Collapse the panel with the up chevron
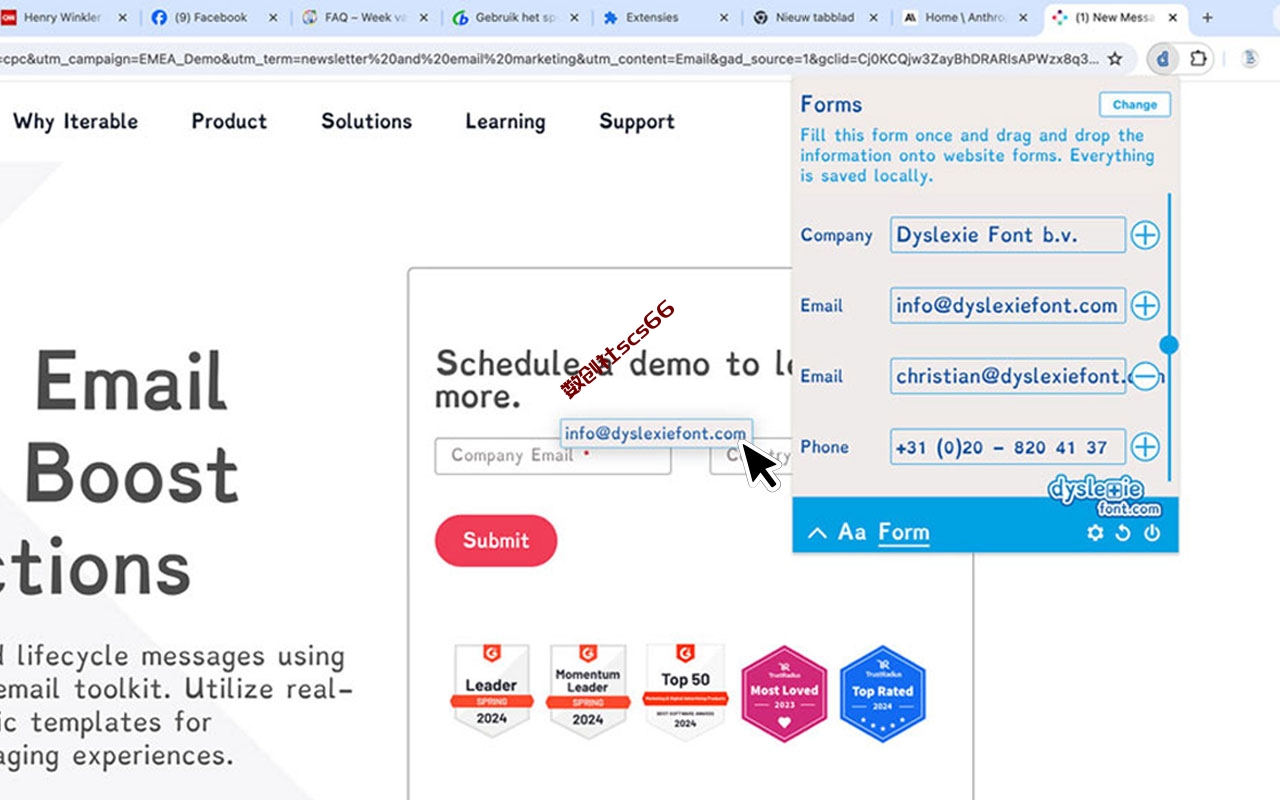 (817, 533)
